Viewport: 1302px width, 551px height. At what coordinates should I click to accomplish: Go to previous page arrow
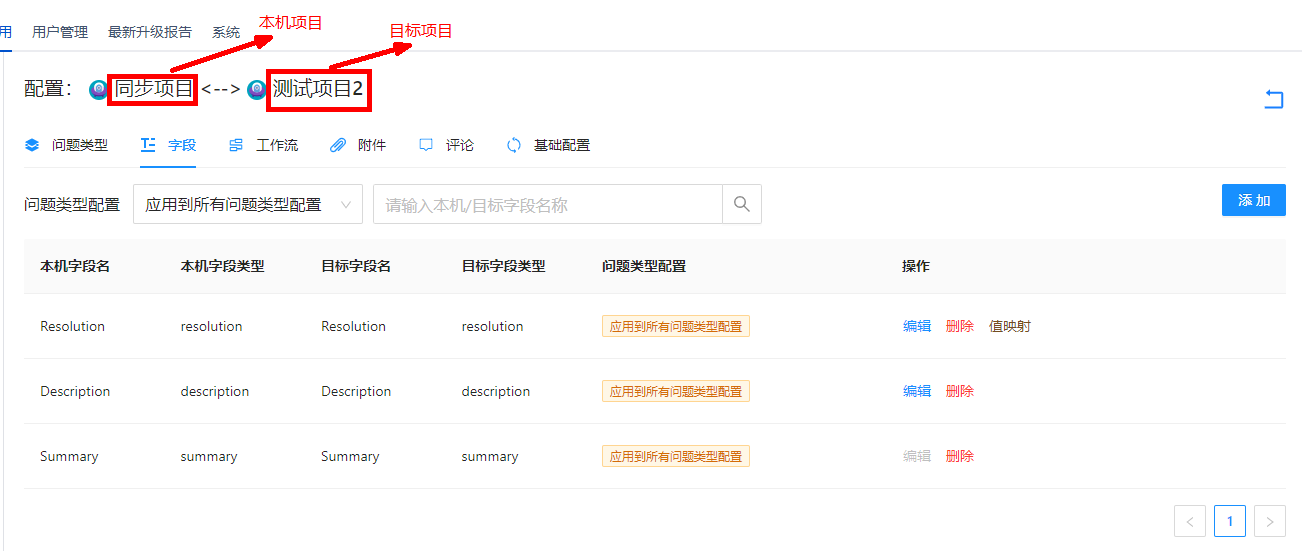pyautogui.click(x=1189, y=521)
